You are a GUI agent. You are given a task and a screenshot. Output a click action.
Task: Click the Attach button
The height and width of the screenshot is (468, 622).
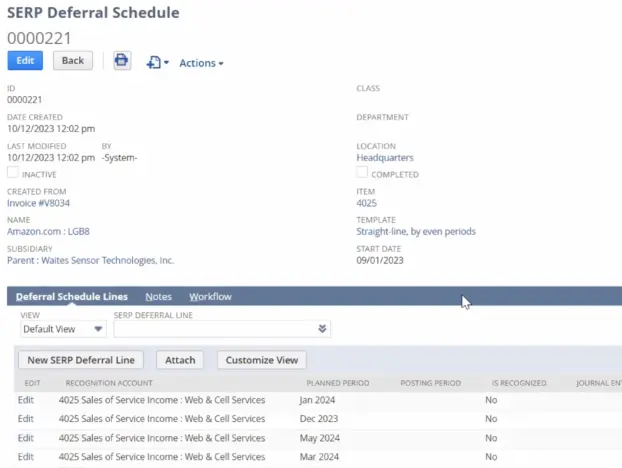point(180,360)
